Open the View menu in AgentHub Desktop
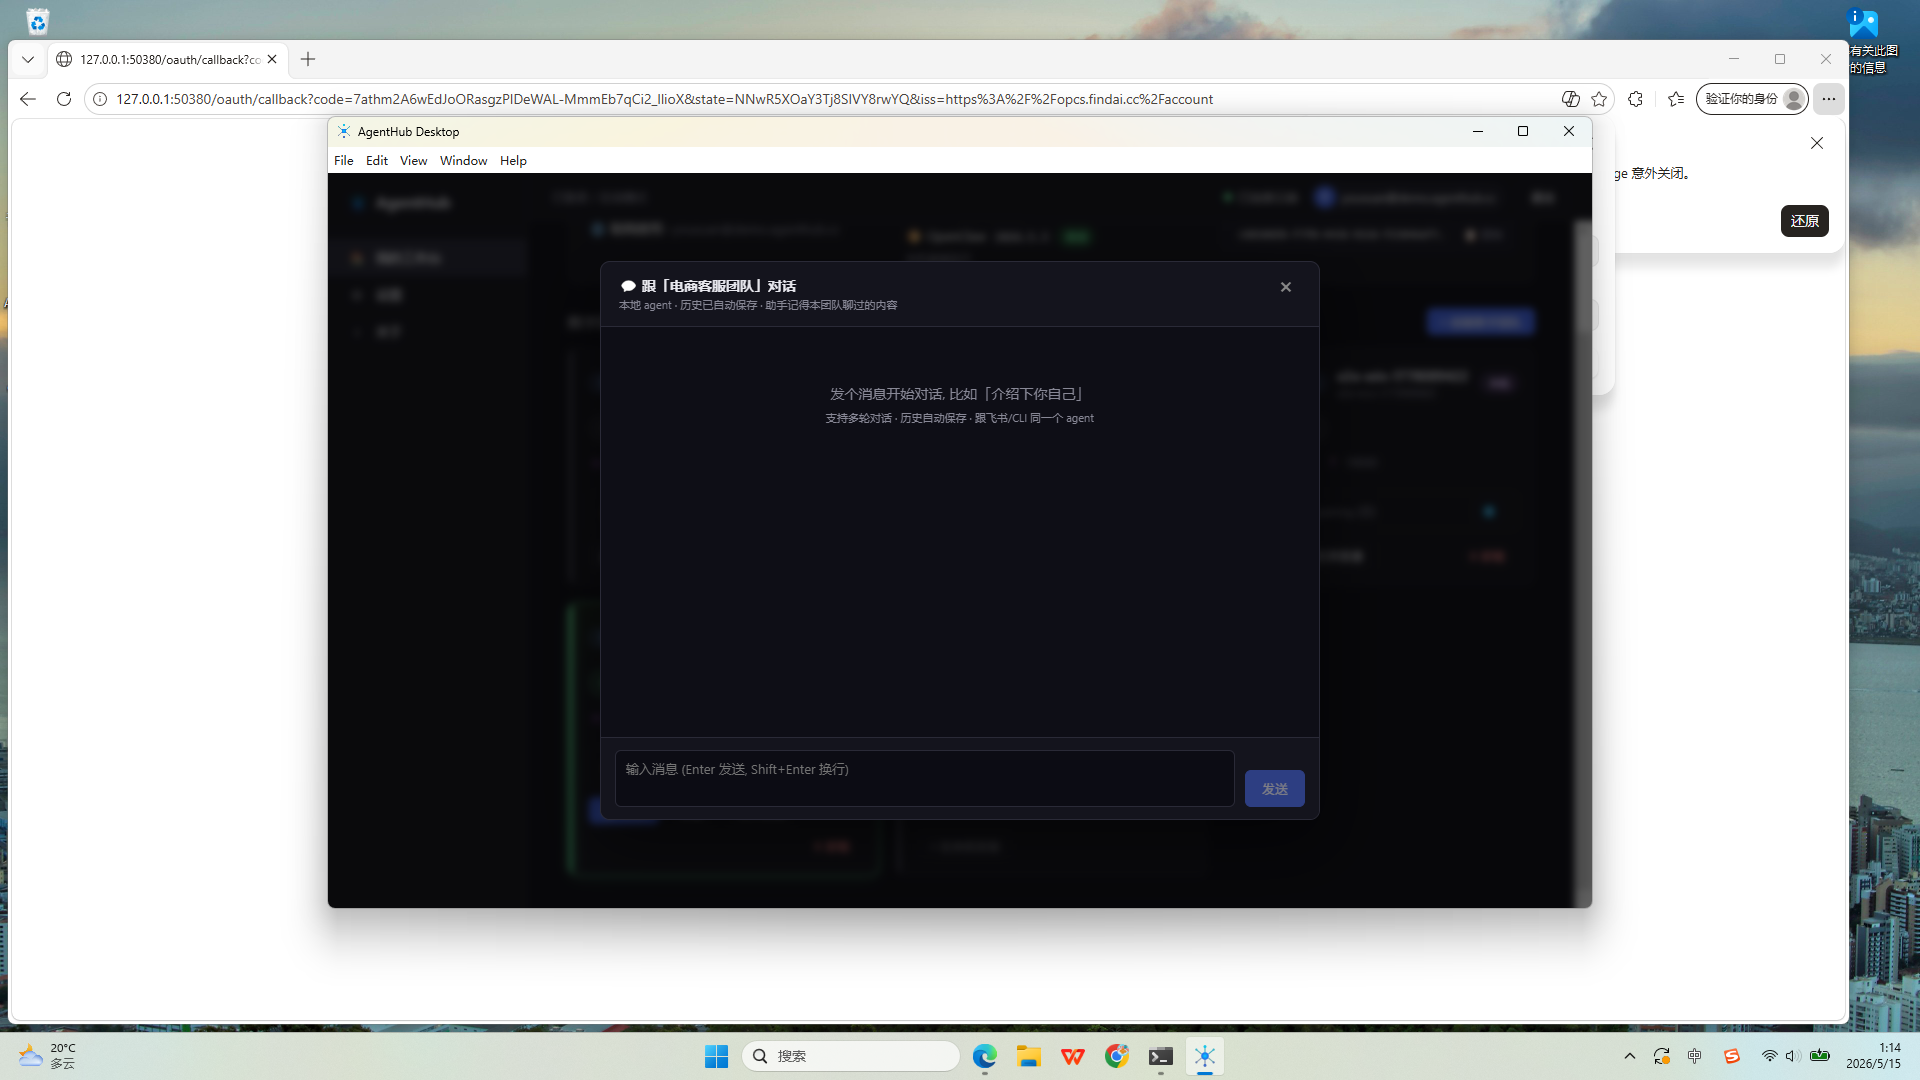Image resolution: width=1920 pixels, height=1080 pixels. [x=413, y=160]
